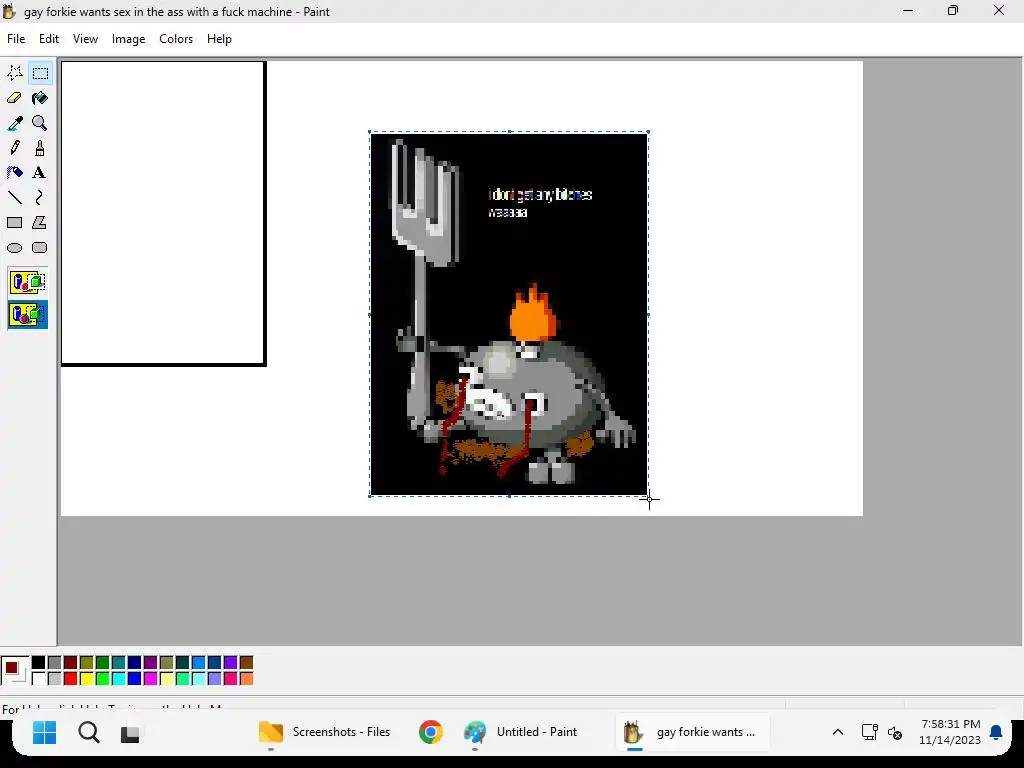
Task: Select the rectangular Select tool
Action: (40, 73)
